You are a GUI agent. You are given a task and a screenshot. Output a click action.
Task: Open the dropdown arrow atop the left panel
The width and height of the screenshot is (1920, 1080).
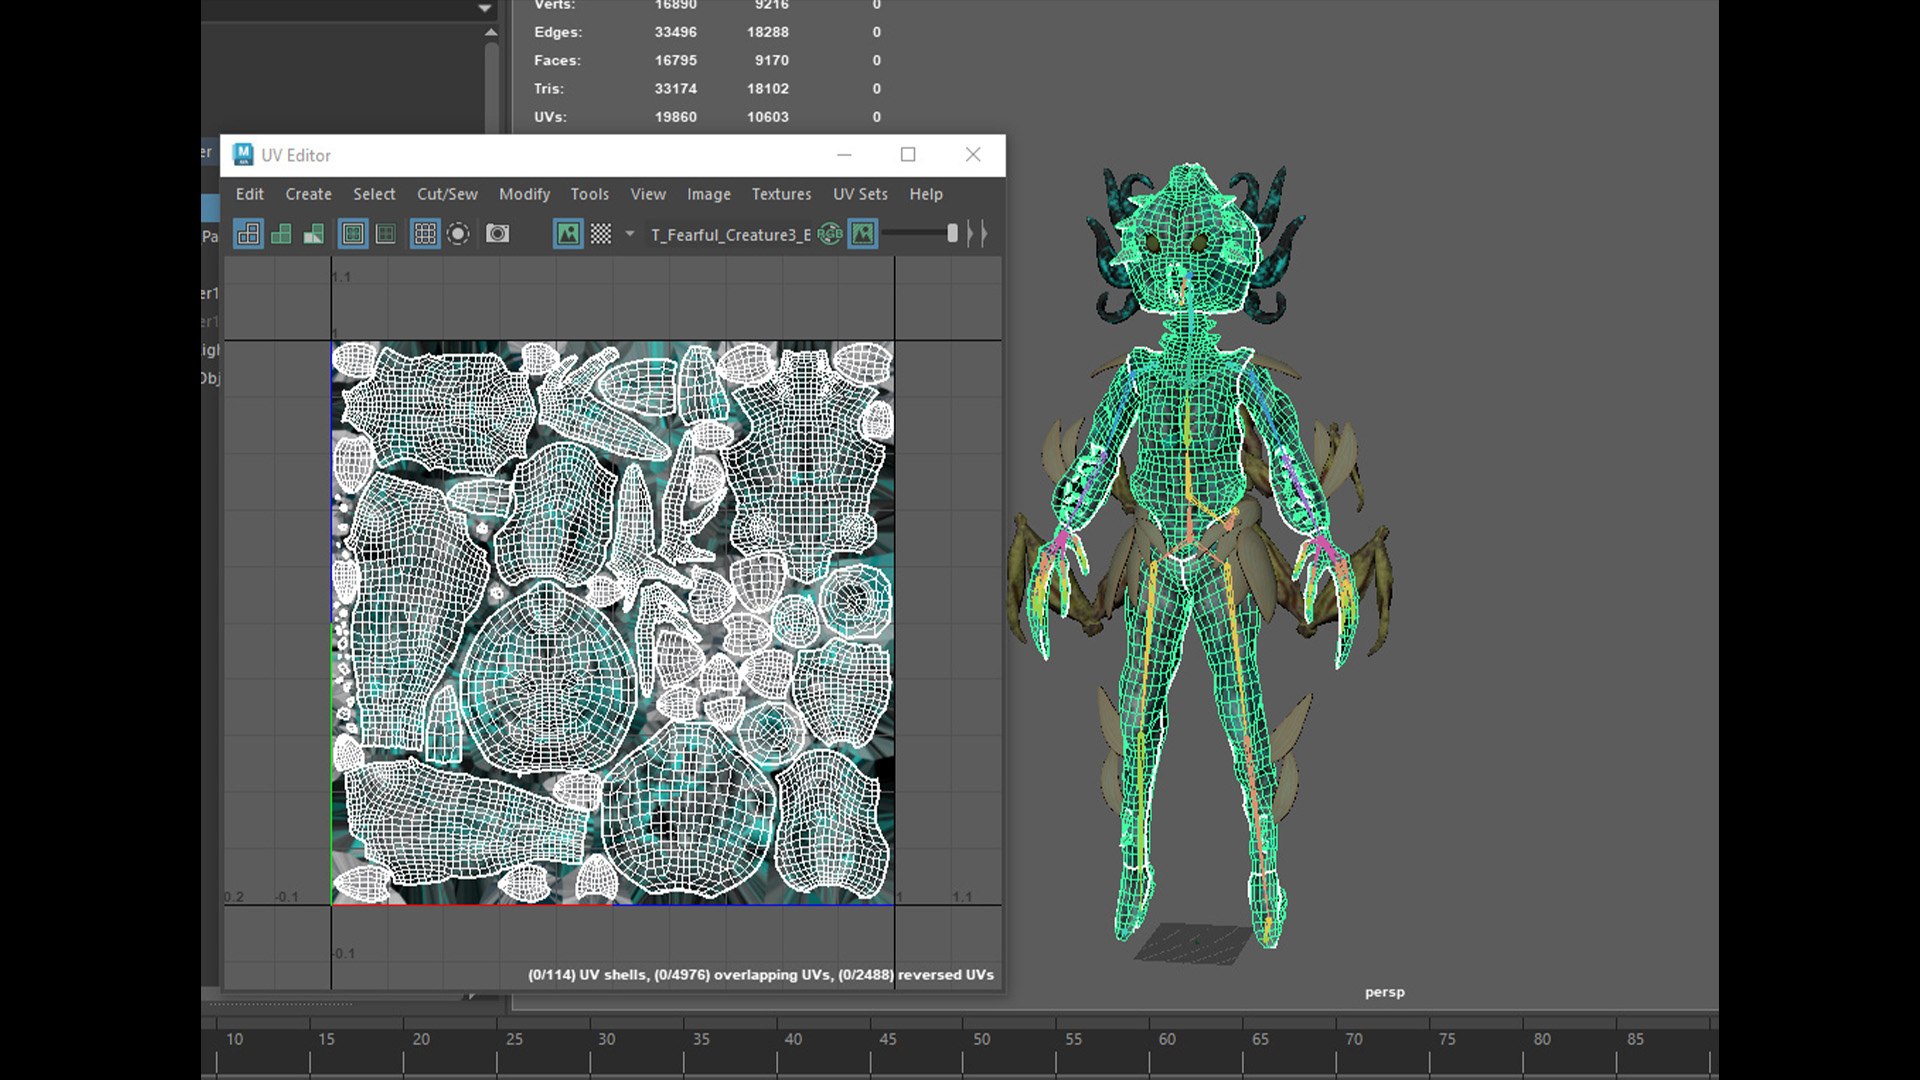pyautogui.click(x=485, y=8)
